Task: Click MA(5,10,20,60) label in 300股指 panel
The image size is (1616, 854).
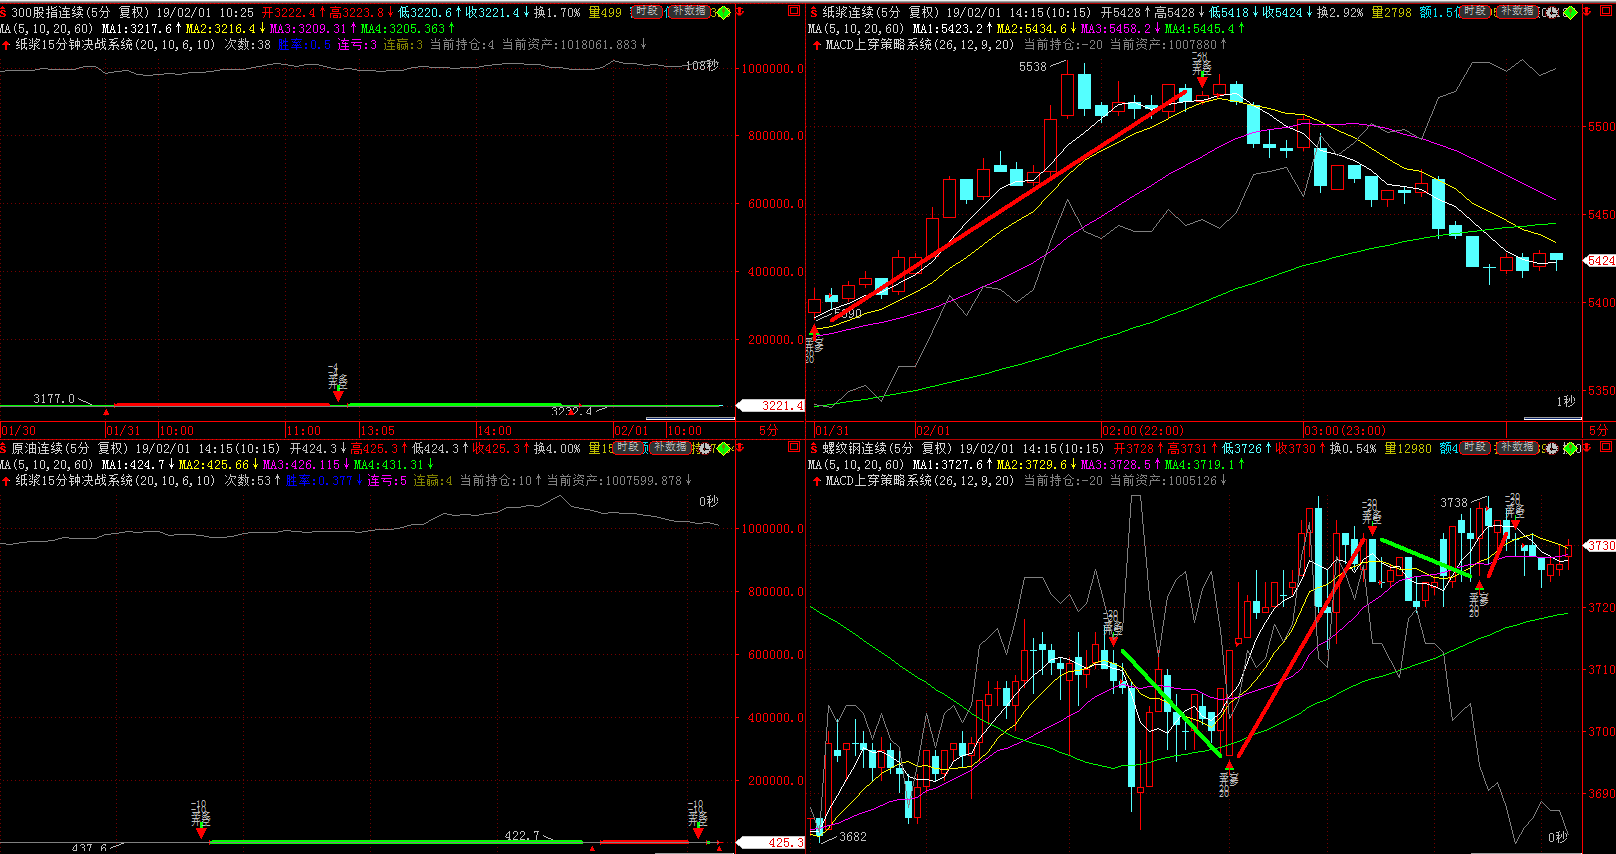Action: (46, 28)
